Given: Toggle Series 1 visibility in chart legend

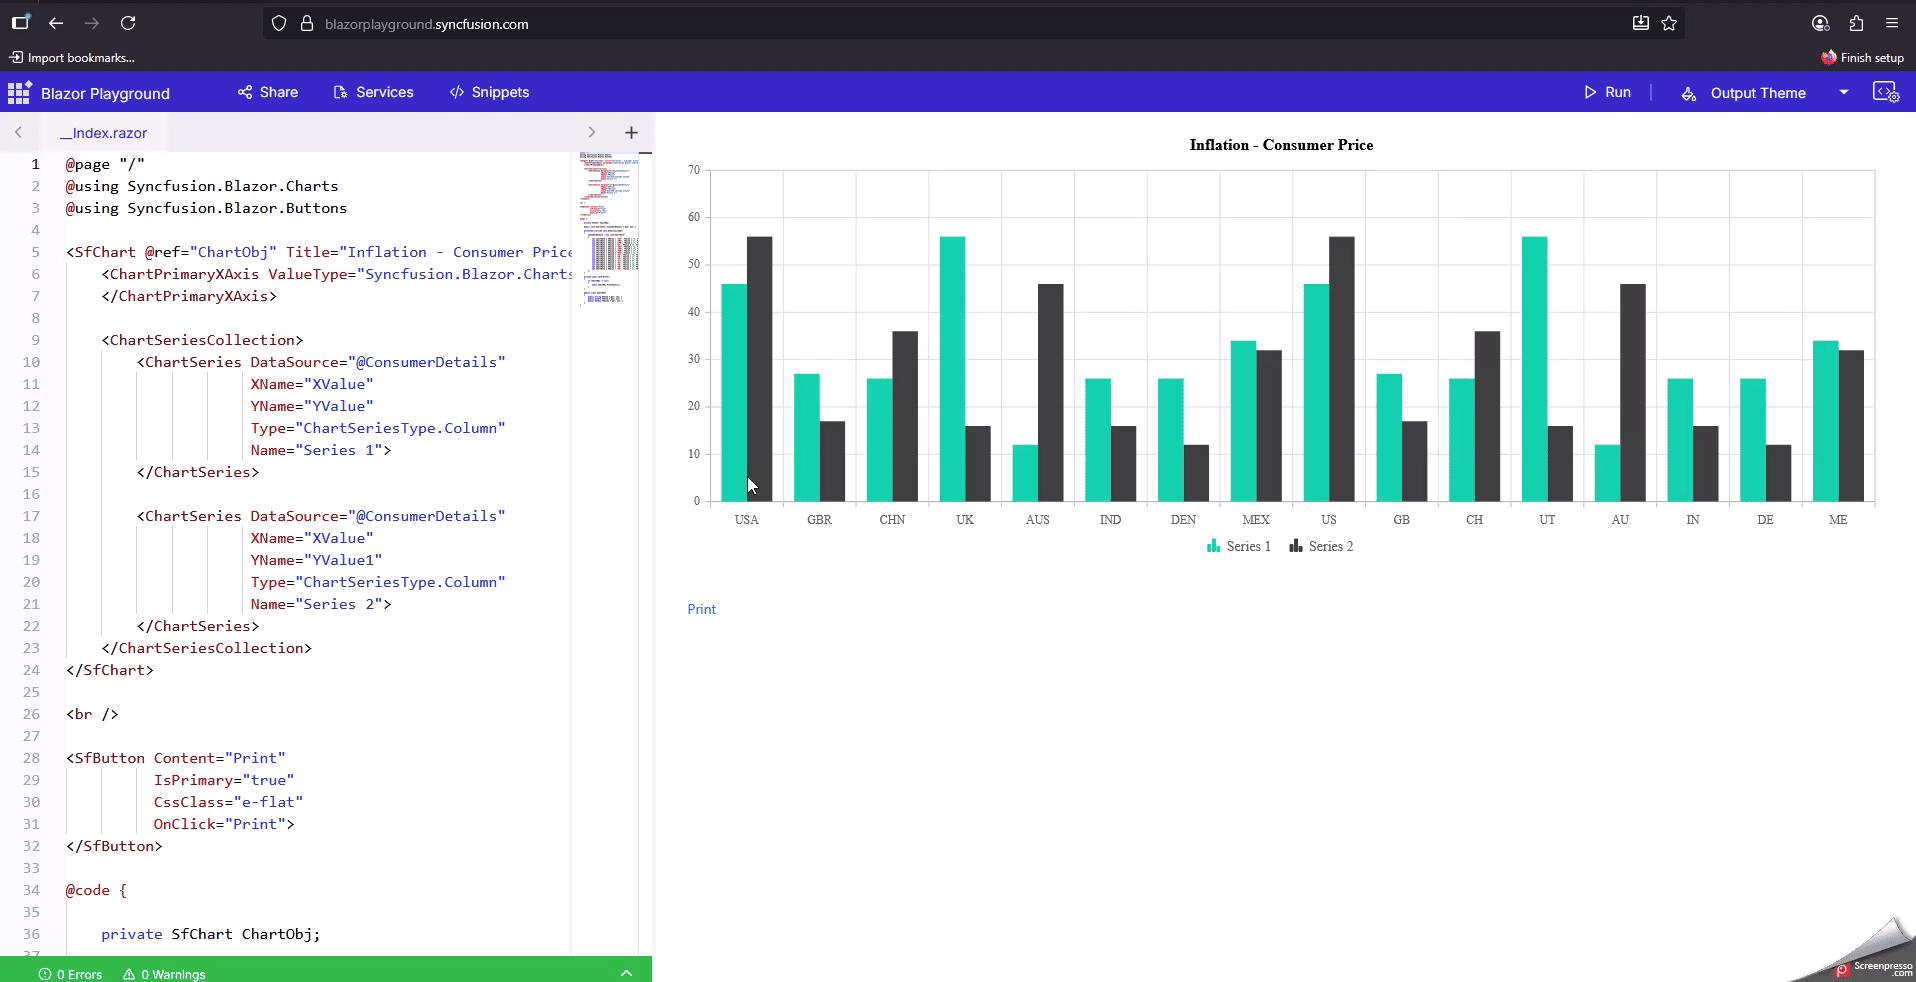Looking at the screenshot, I should tap(1238, 546).
